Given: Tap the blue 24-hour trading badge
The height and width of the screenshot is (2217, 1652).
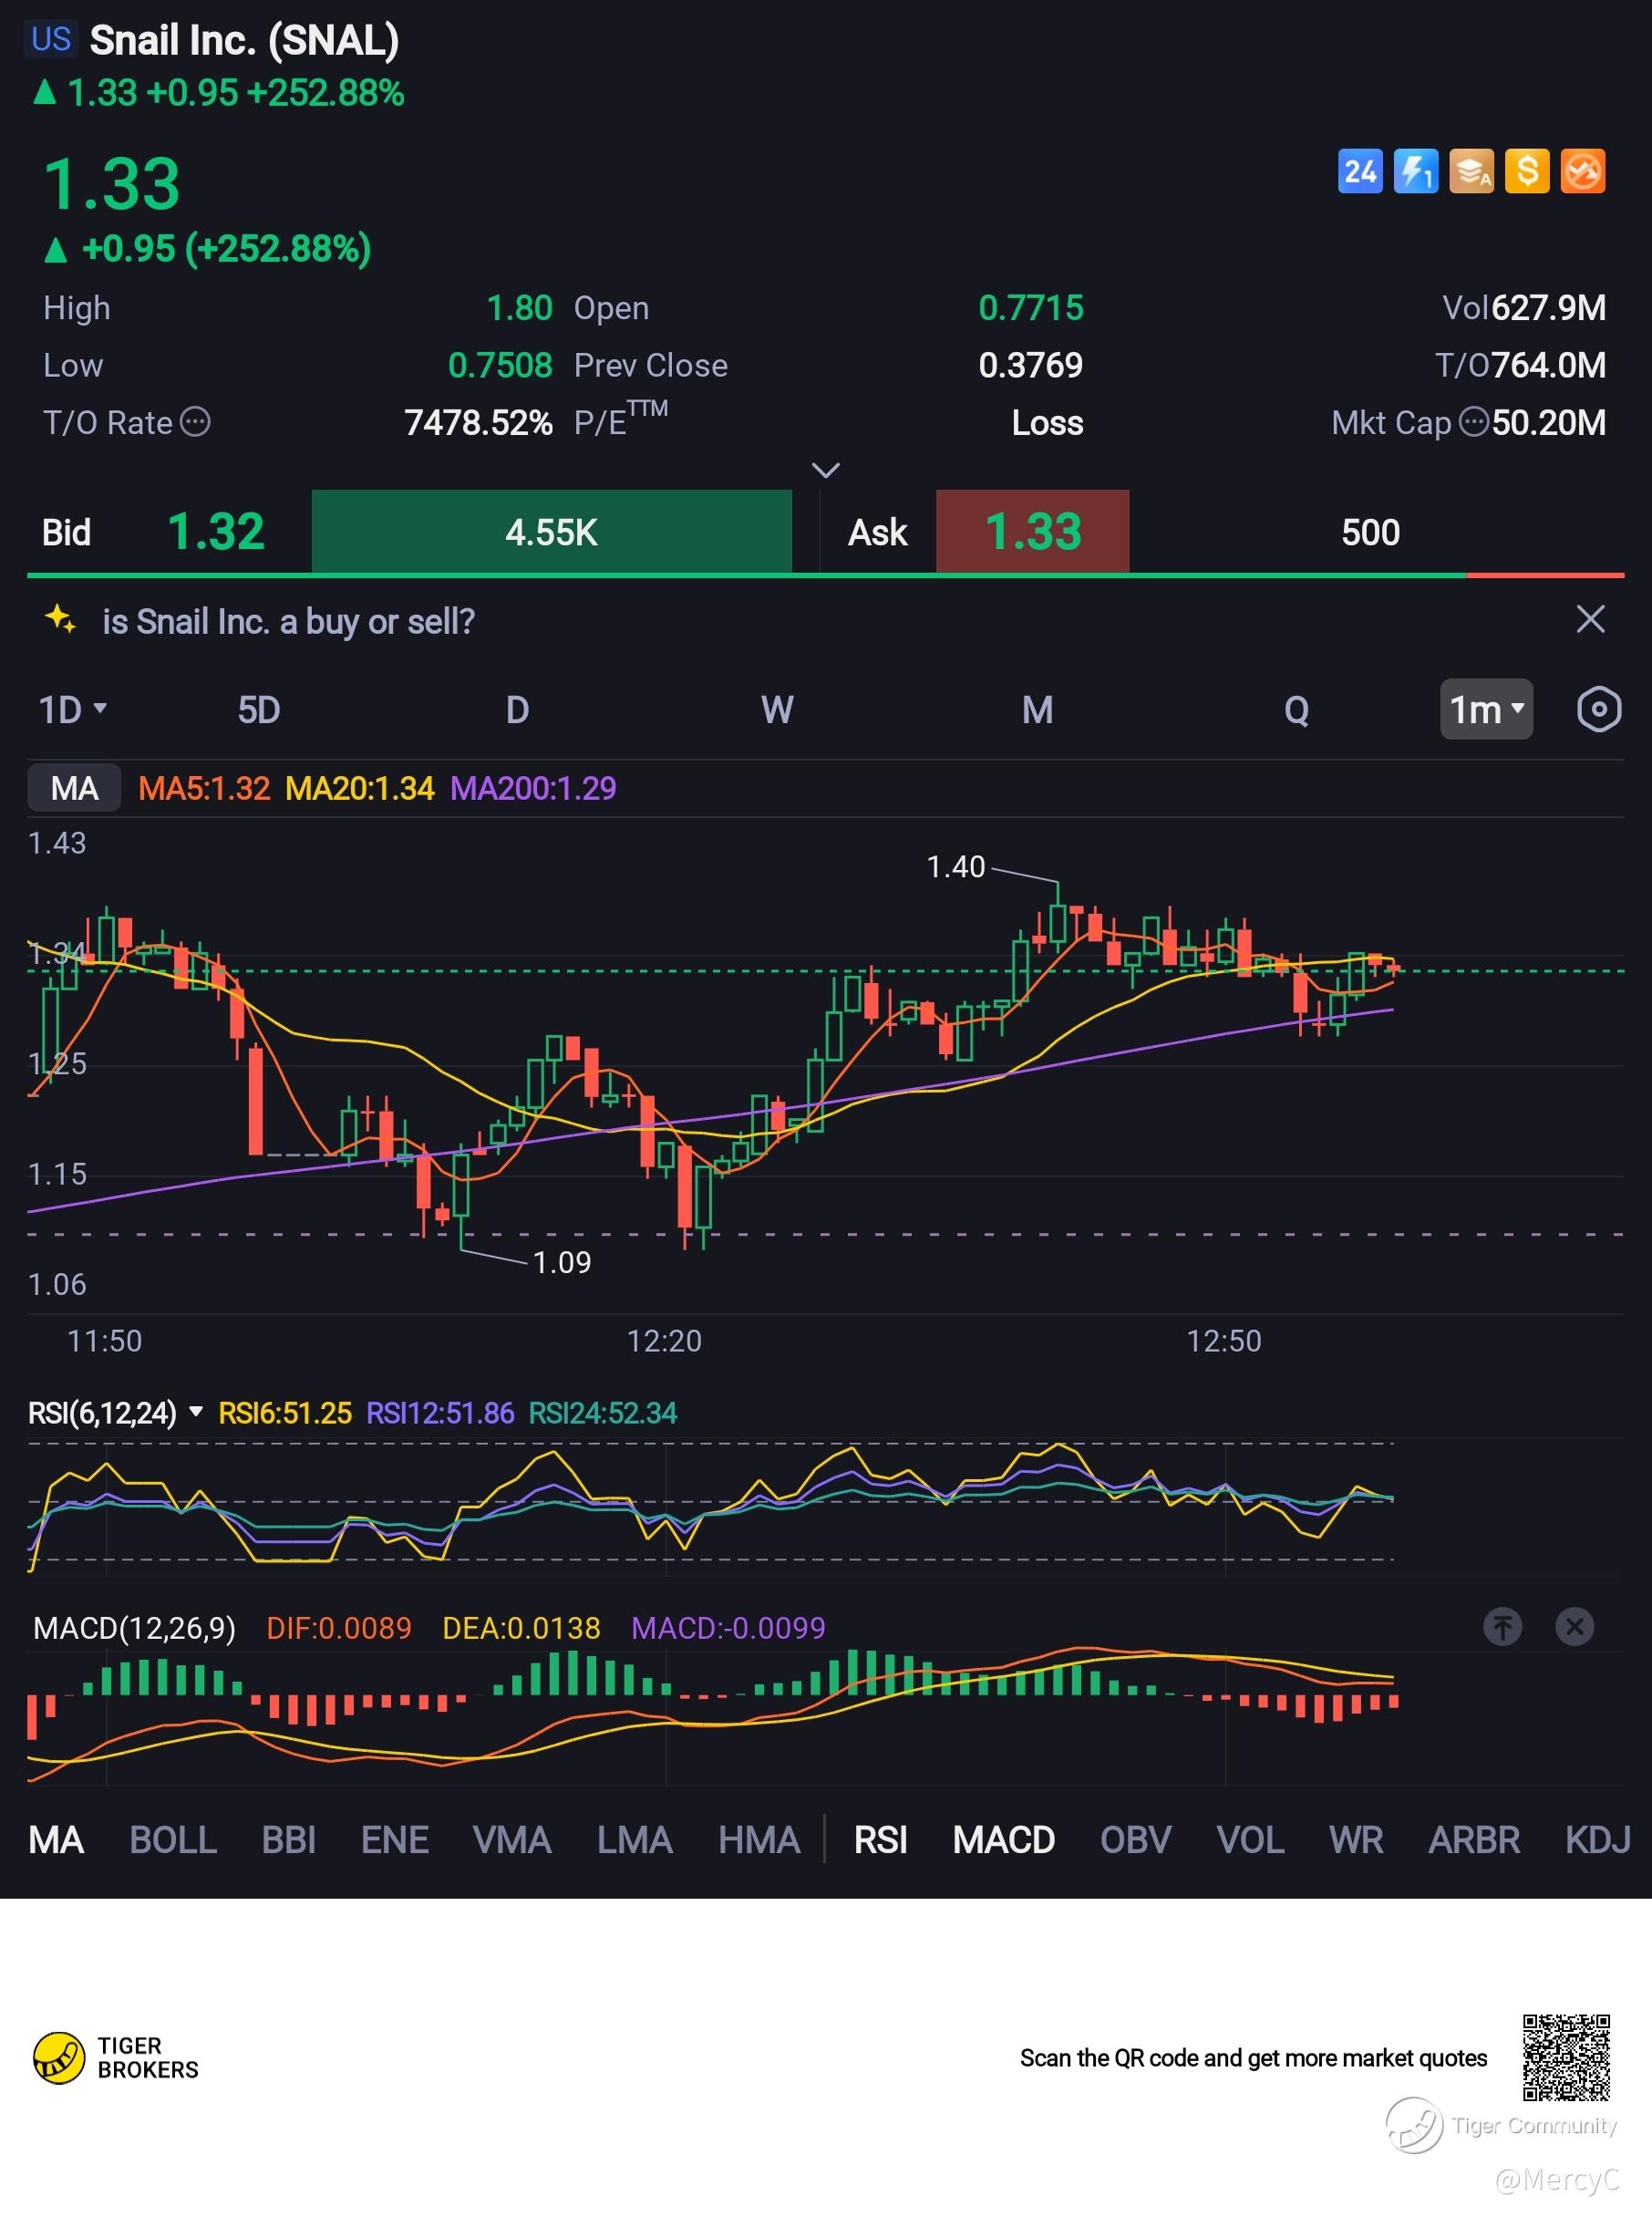Looking at the screenshot, I should point(1359,171).
